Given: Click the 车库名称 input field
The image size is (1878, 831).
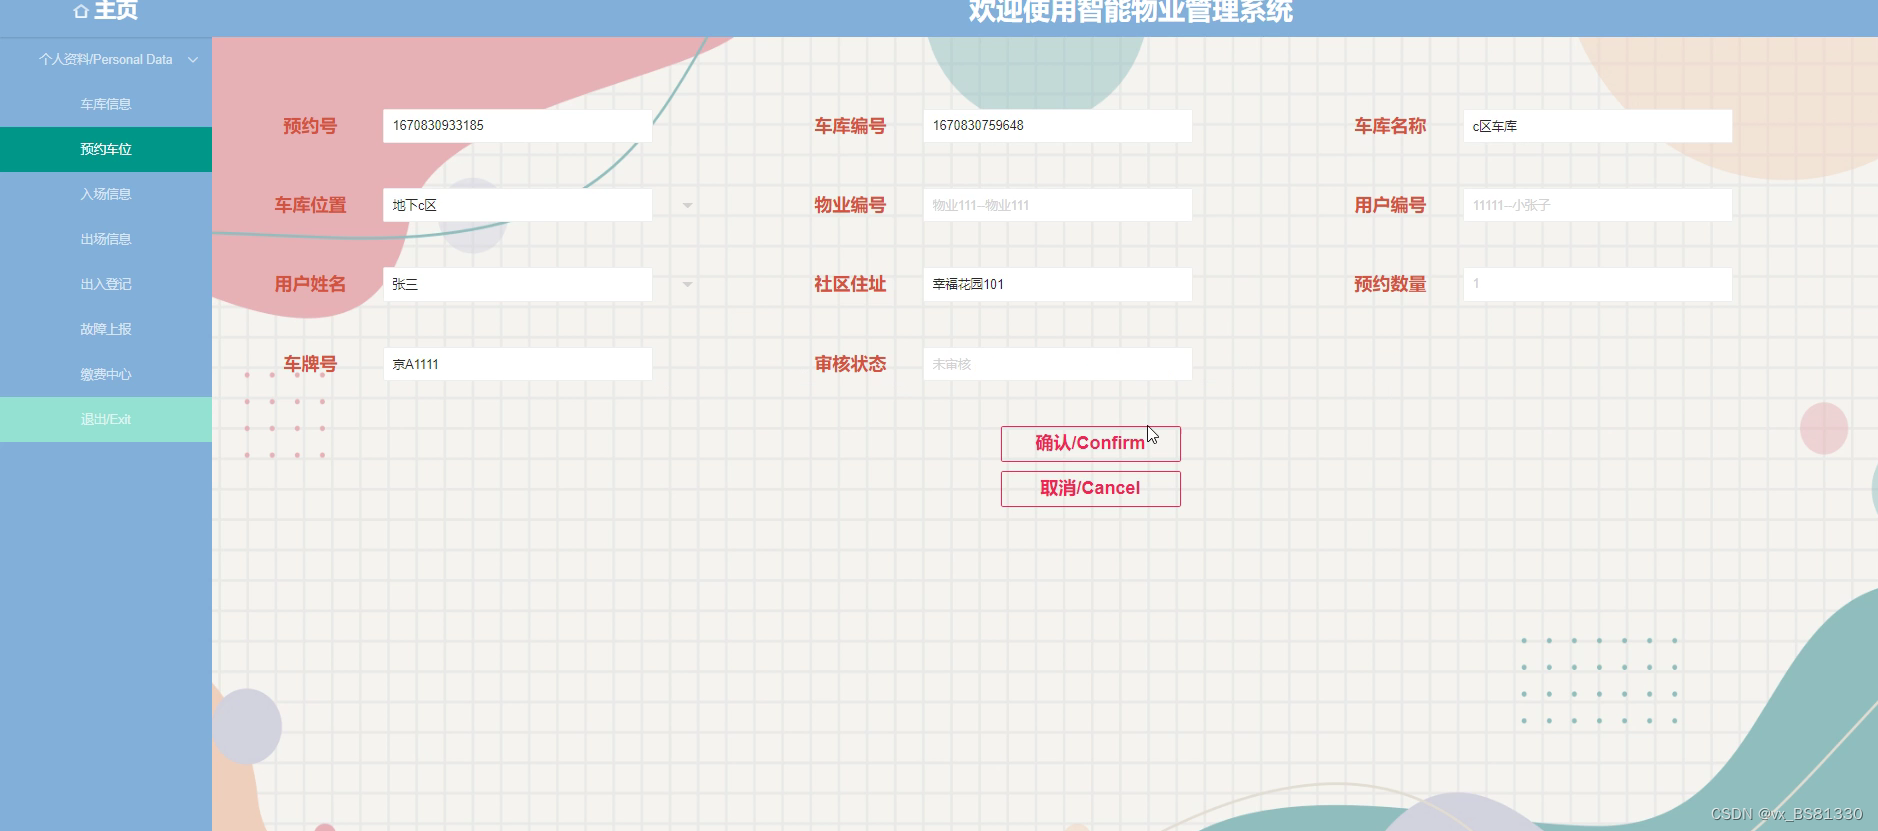Looking at the screenshot, I should pyautogui.click(x=1597, y=126).
